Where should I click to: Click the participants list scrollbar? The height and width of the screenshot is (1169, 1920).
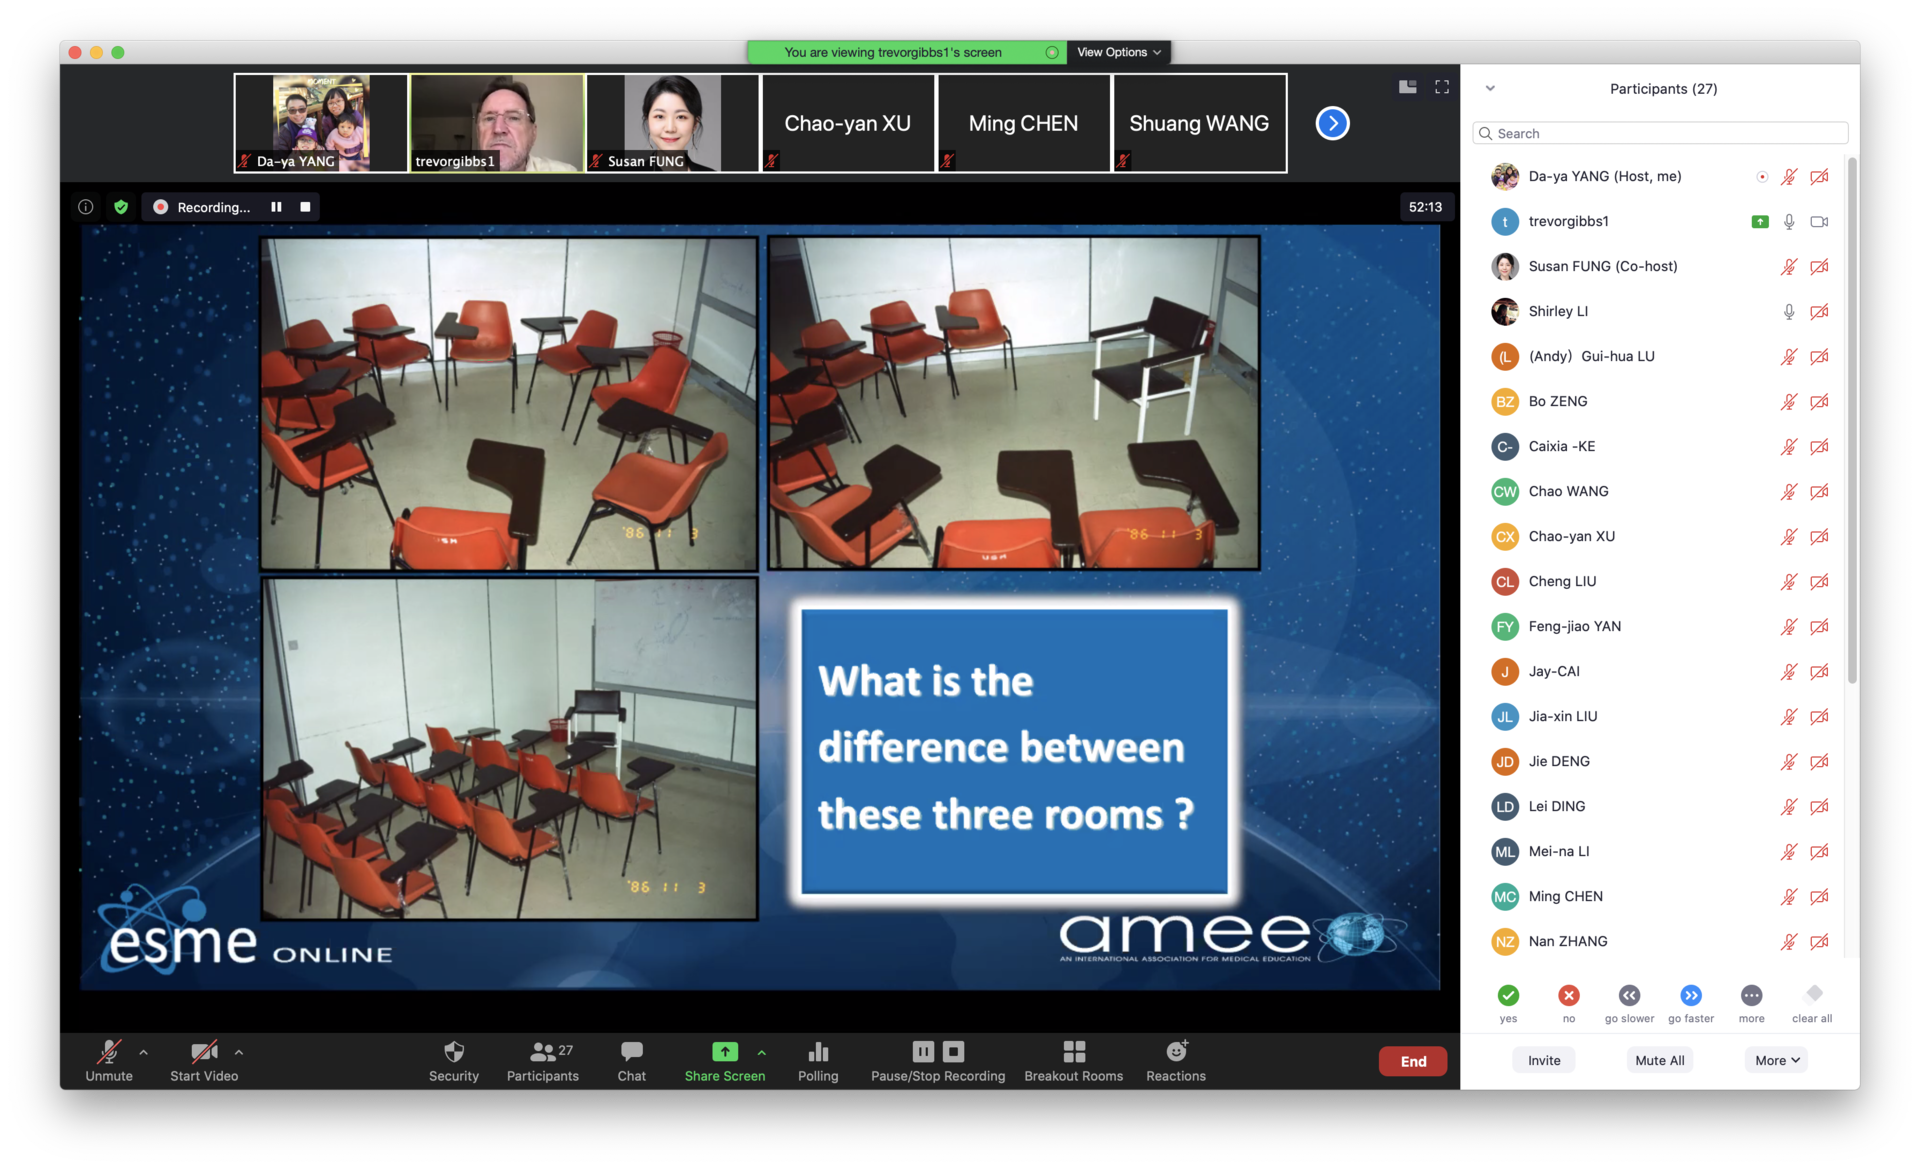1852,420
